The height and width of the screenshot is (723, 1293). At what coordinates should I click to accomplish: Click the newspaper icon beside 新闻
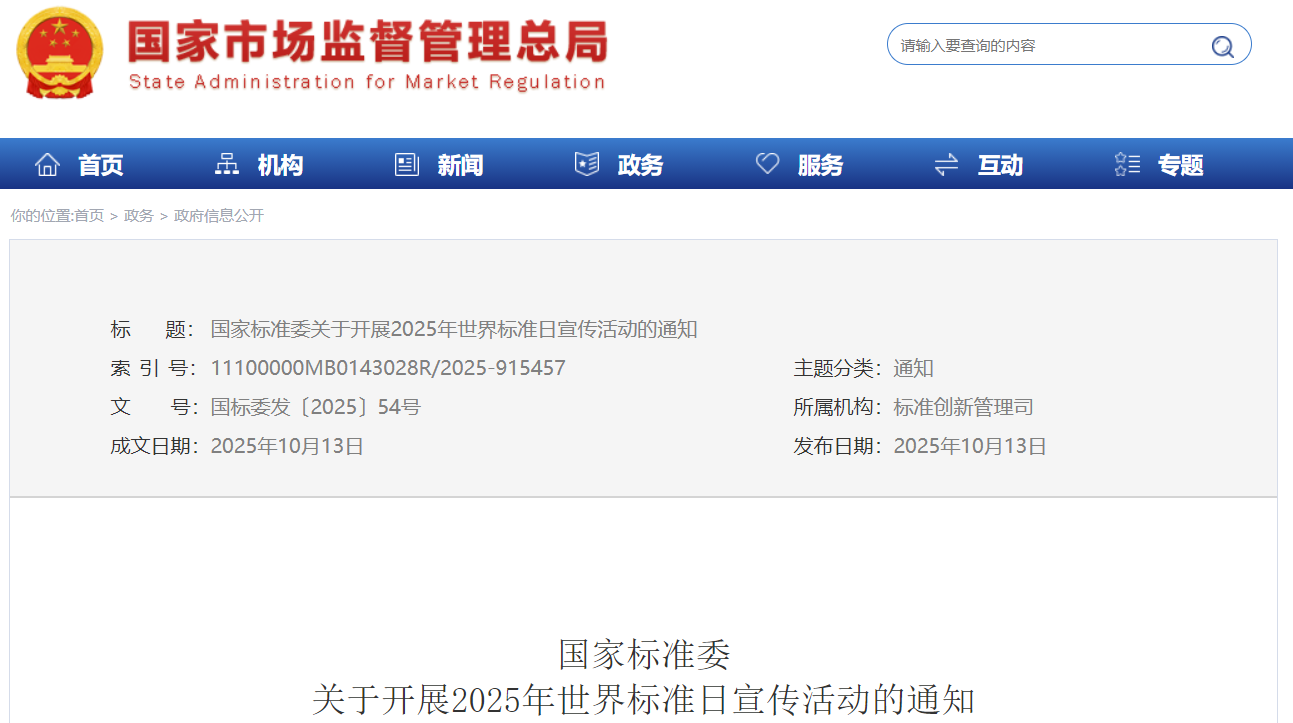pyautogui.click(x=407, y=165)
